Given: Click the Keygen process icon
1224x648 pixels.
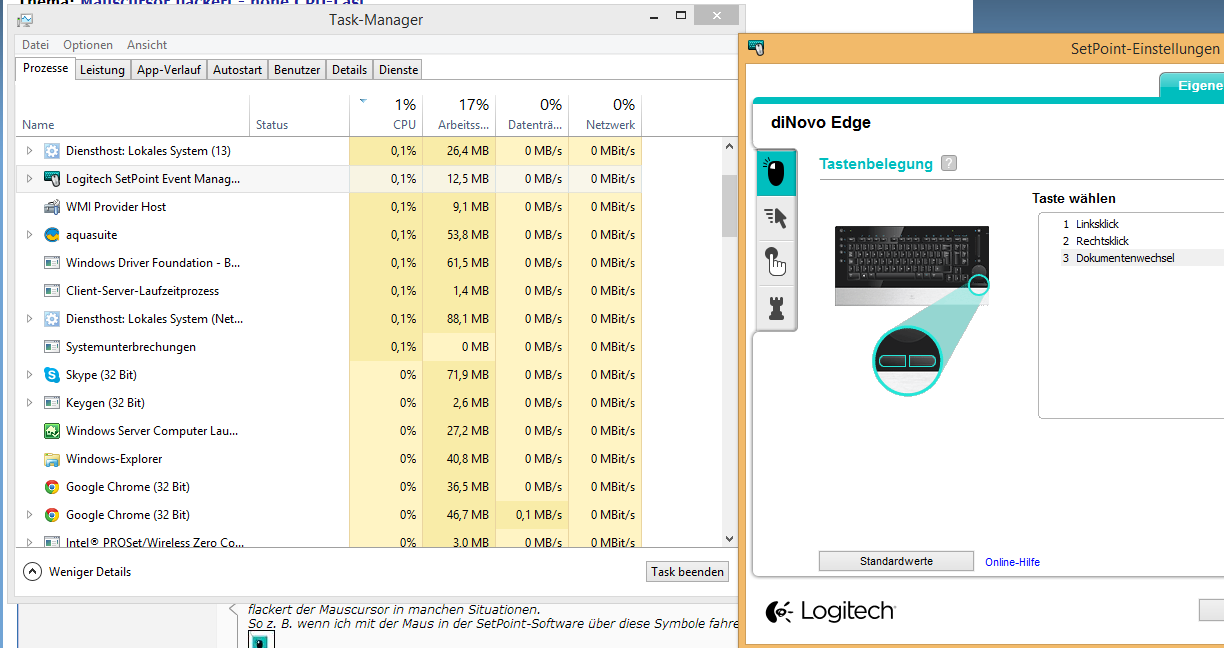Looking at the screenshot, I should pyautogui.click(x=52, y=403).
